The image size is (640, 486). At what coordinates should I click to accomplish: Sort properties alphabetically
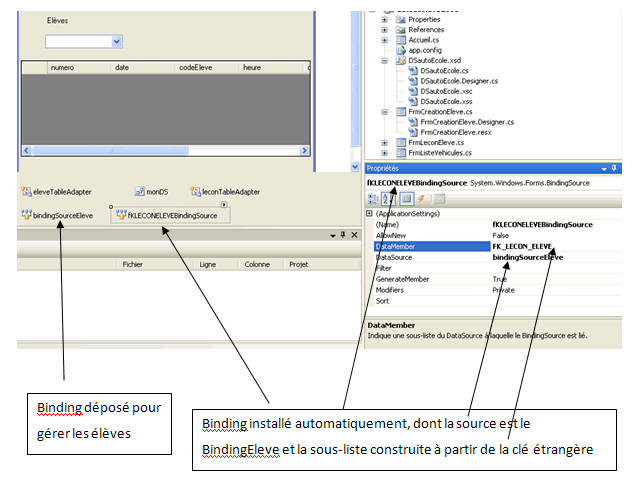pyautogui.click(x=386, y=199)
